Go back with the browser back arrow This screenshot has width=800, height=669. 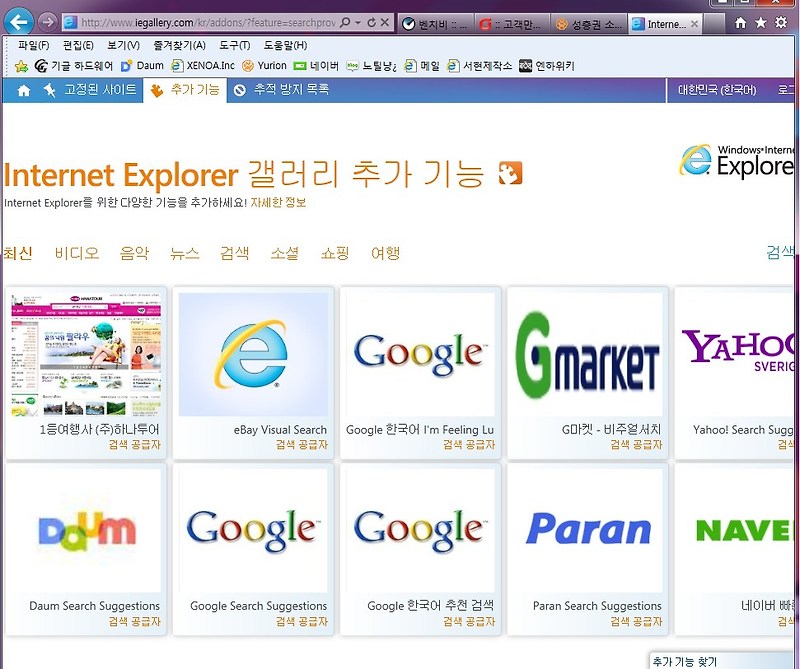[19, 22]
